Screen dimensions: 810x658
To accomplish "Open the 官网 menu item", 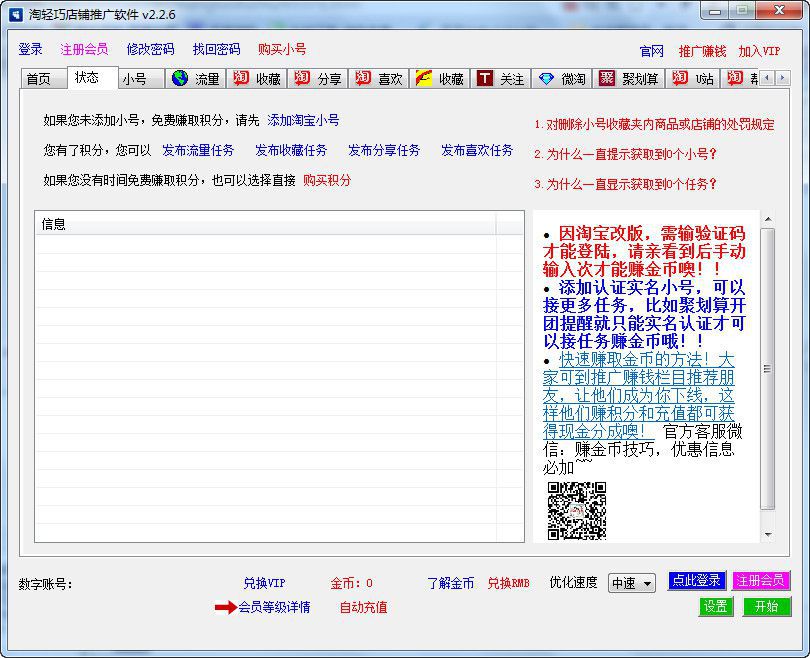I will coord(652,48).
